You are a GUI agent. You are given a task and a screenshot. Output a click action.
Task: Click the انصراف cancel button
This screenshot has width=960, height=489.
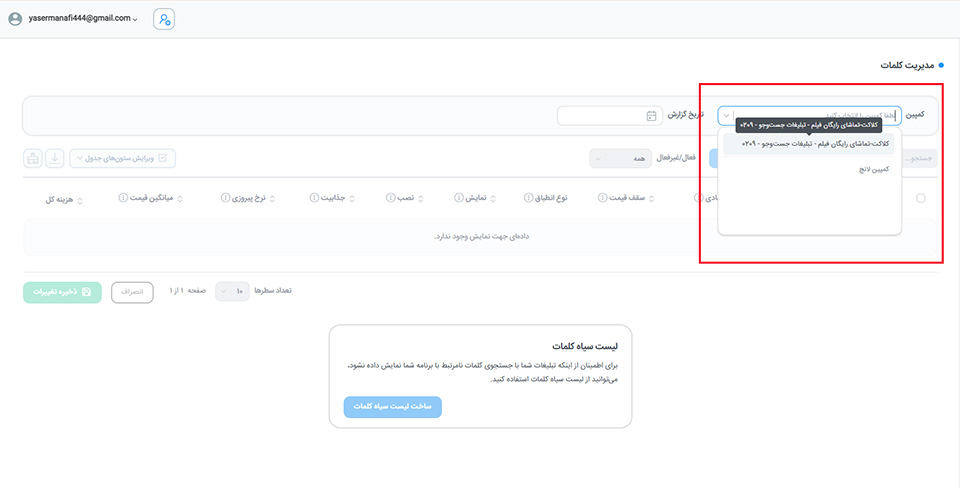[x=132, y=291]
